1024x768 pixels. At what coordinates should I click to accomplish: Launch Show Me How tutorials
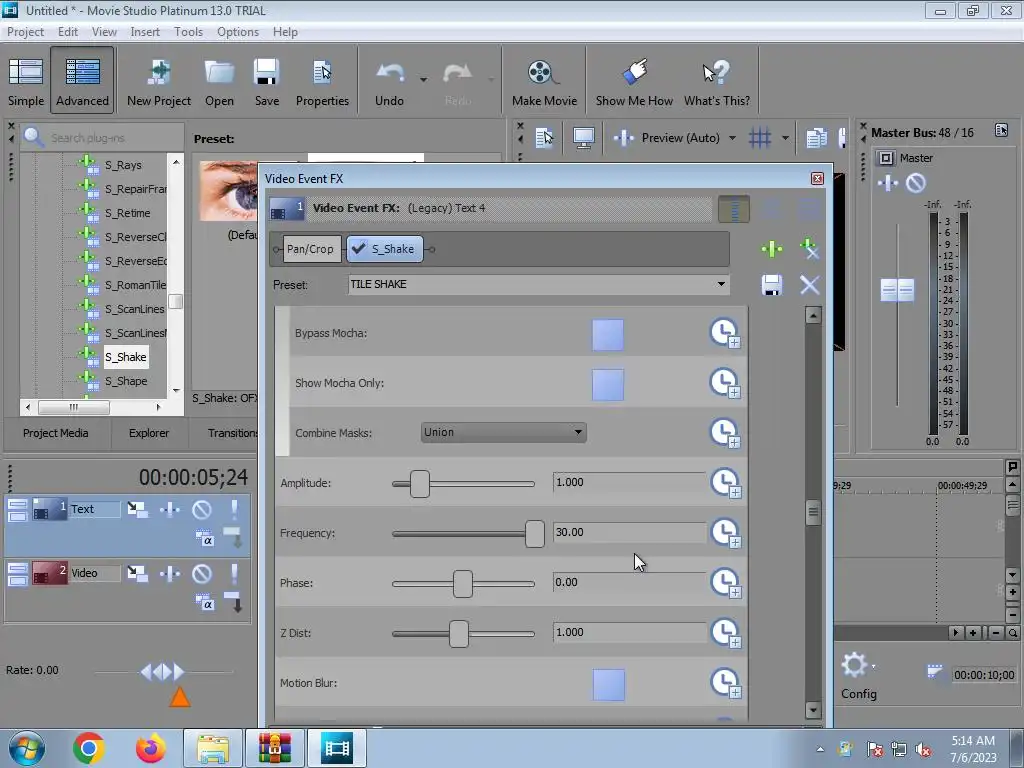point(634,82)
